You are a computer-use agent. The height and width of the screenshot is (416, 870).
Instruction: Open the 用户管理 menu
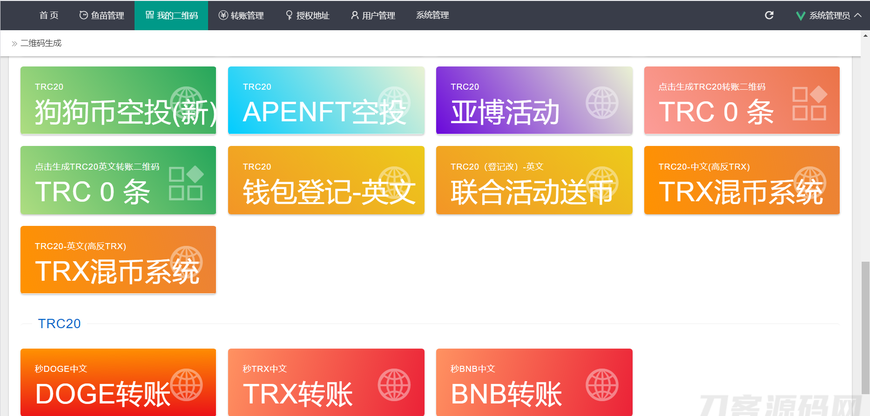(373, 15)
